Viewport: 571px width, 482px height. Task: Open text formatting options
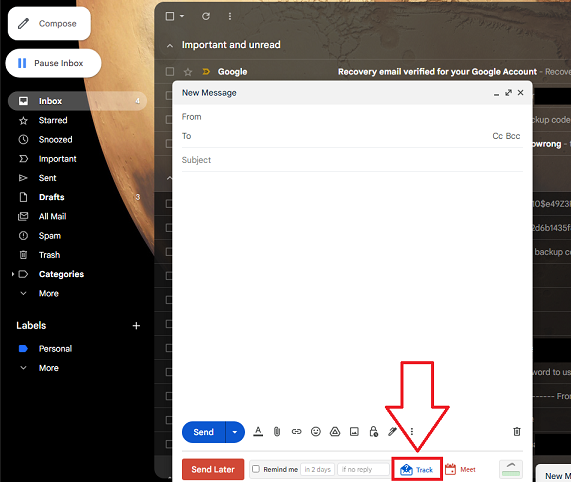tap(258, 432)
